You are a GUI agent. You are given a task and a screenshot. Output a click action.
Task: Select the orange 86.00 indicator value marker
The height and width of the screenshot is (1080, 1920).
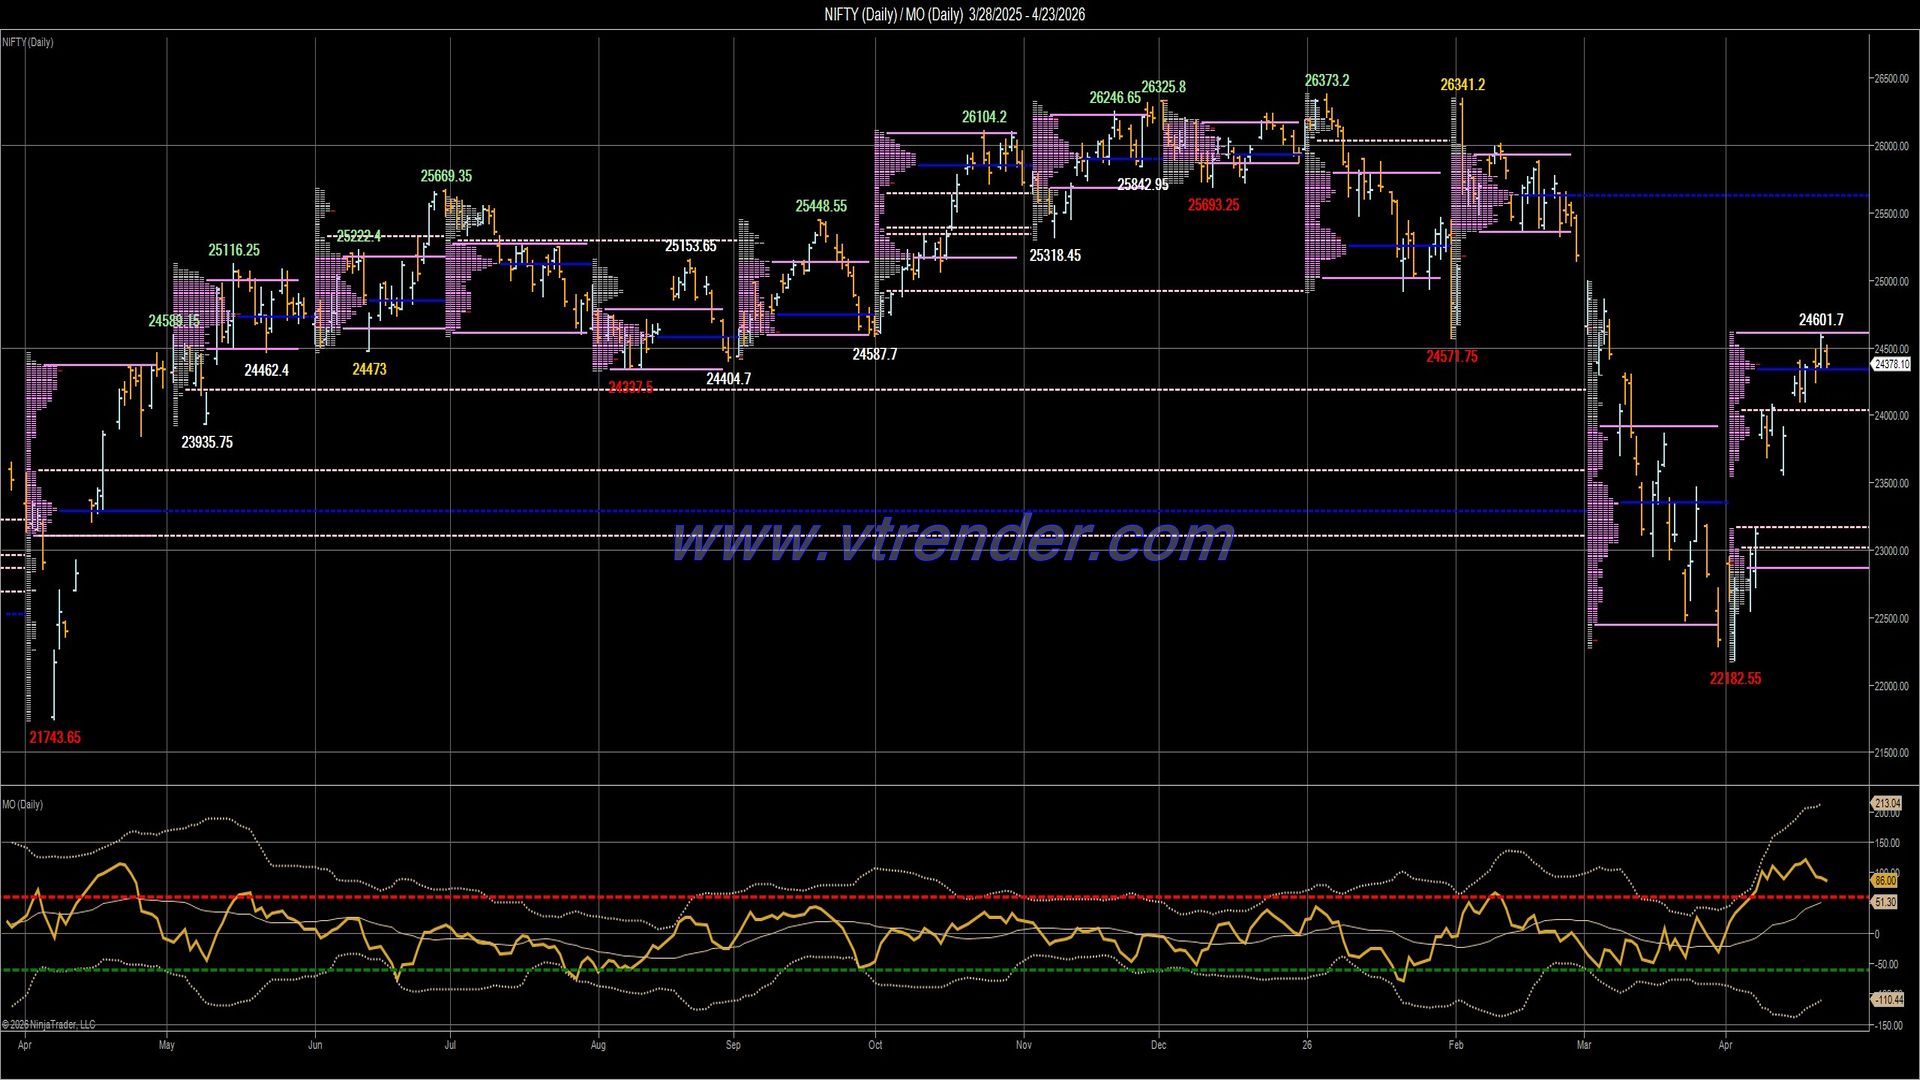(1886, 881)
